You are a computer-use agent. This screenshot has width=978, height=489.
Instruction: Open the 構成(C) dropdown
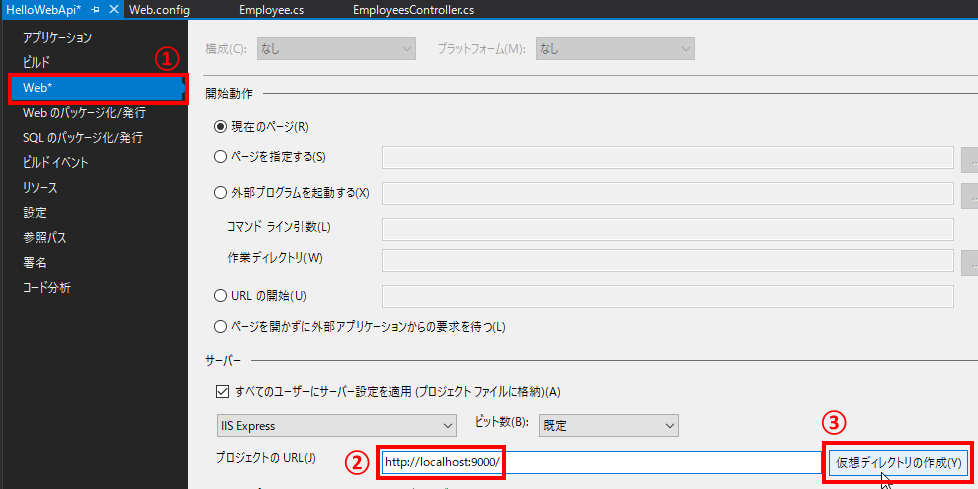pos(336,49)
